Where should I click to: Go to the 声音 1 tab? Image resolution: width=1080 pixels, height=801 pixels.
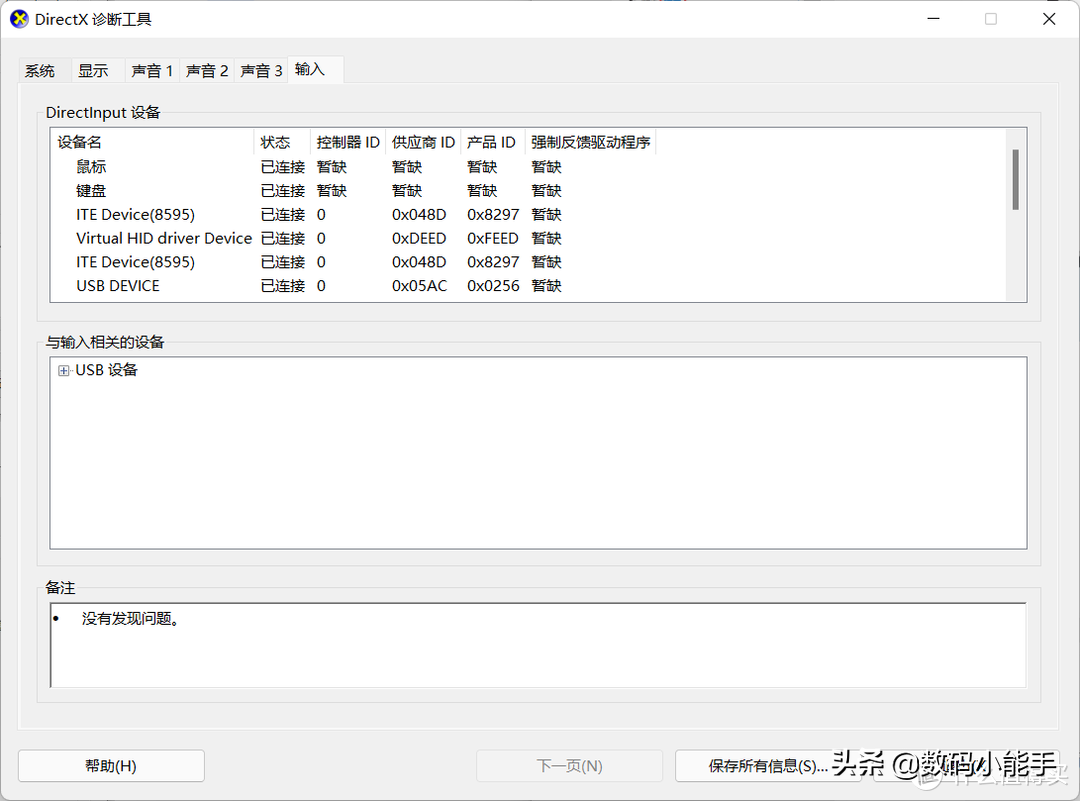tap(152, 71)
